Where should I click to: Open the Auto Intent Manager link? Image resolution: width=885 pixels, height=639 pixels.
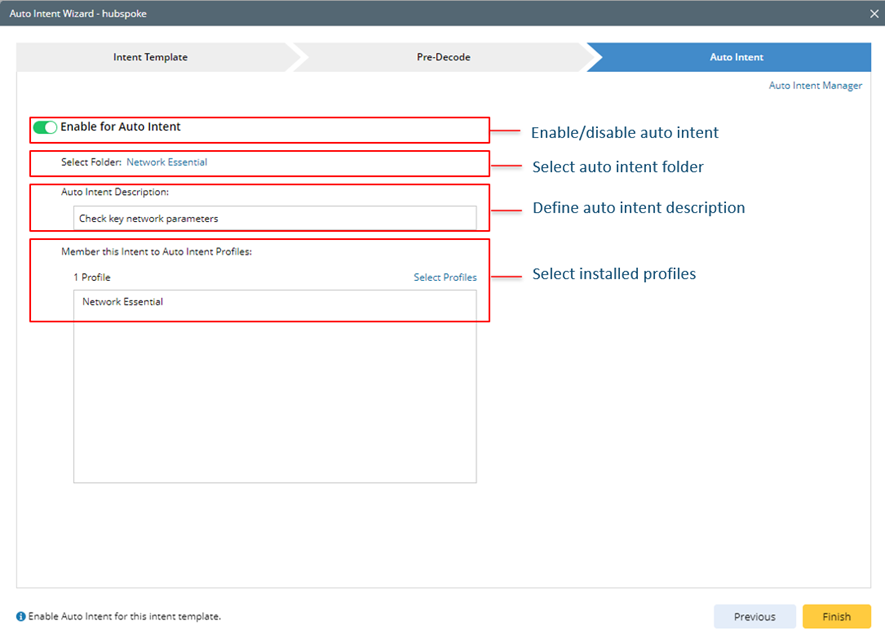pos(815,86)
